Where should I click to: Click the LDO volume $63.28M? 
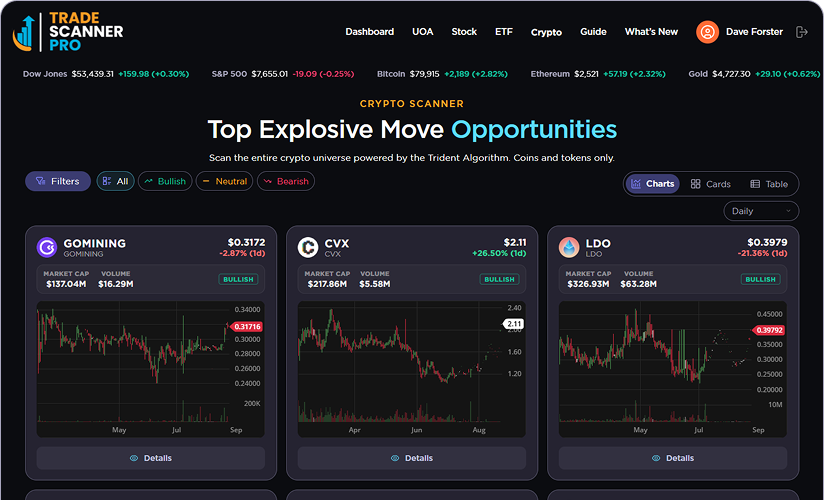(638, 284)
